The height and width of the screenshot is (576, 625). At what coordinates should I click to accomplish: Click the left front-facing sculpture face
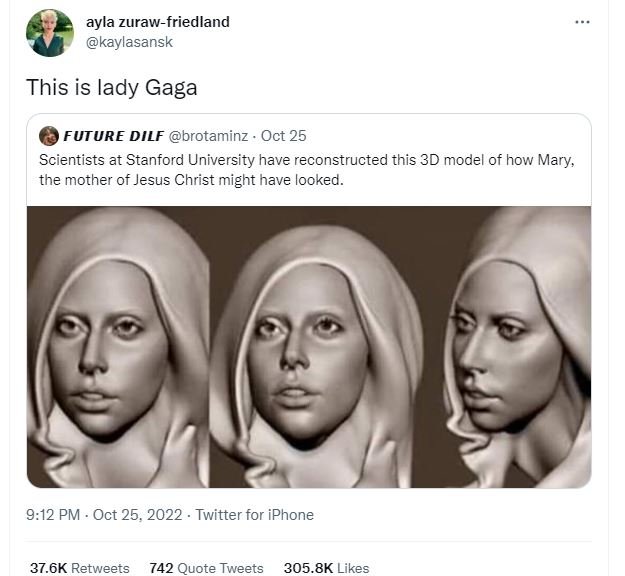click(123, 345)
